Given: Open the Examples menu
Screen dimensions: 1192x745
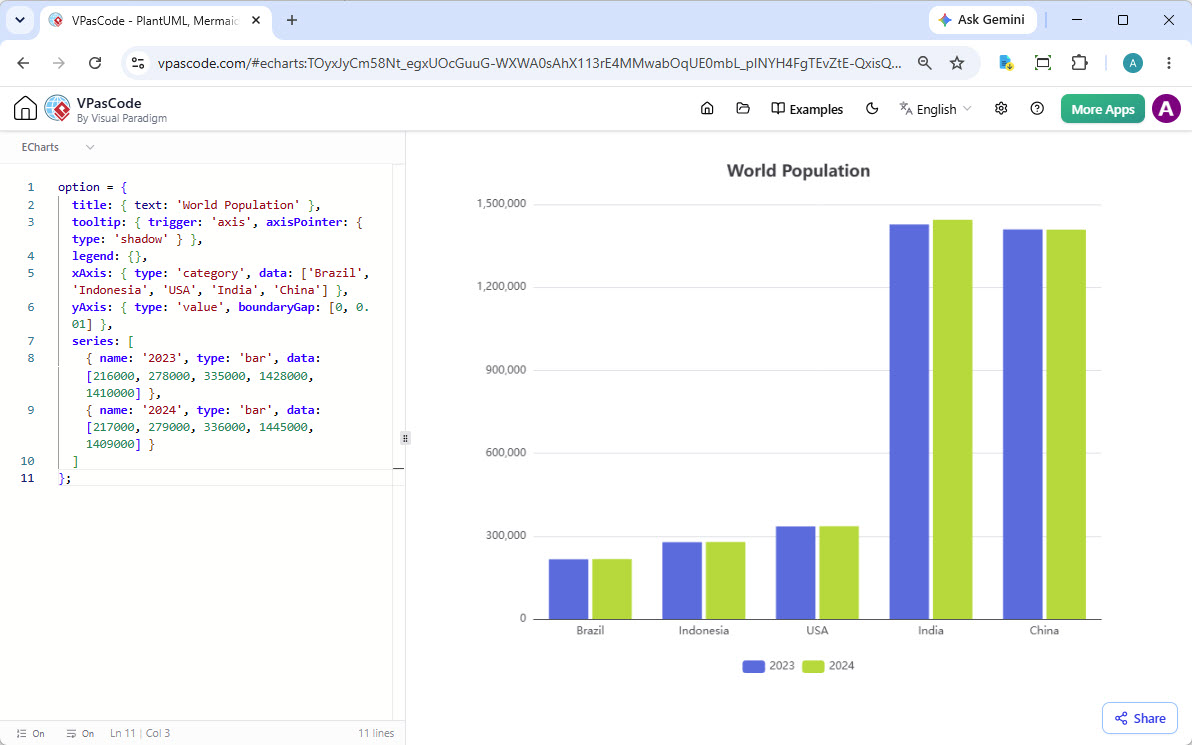Looking at the screenshot, I should [807, 109].
